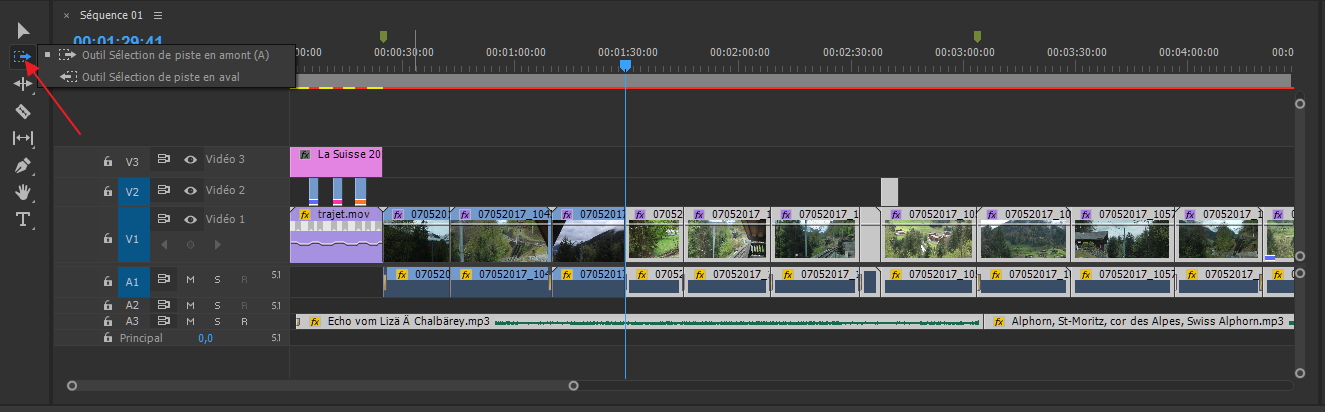Grab the horizontal zoom scrollbar's left handle
1325x412 pixels.
point(71,385)
